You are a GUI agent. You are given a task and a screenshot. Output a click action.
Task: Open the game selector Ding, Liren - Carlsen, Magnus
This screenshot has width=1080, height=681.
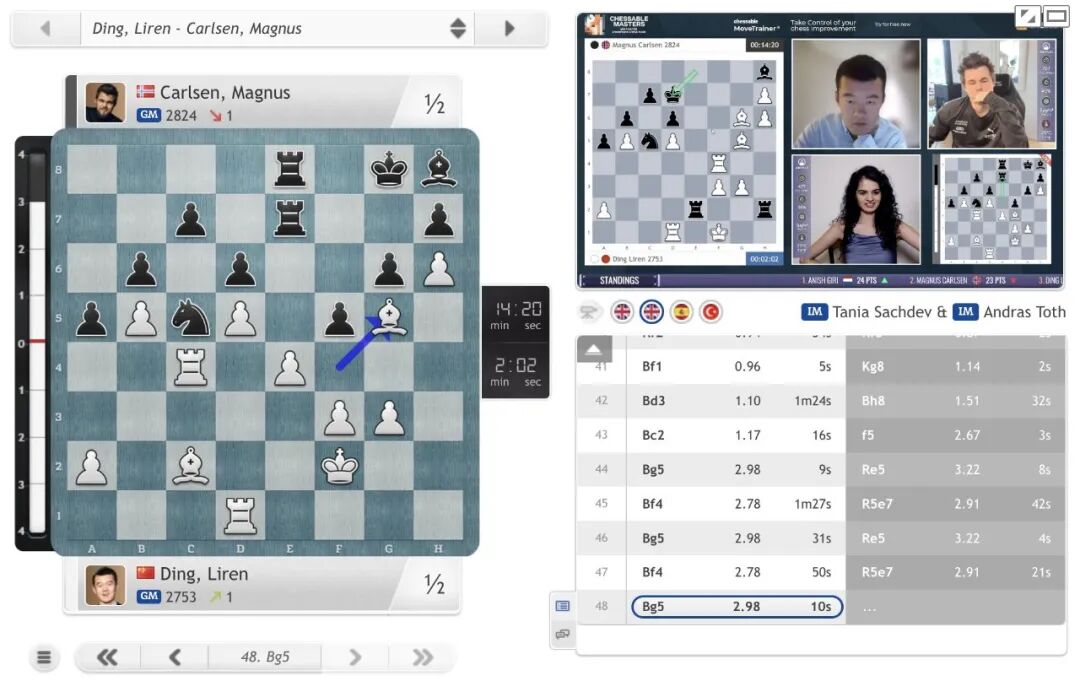pyautogui.click(x=277, y=28)
